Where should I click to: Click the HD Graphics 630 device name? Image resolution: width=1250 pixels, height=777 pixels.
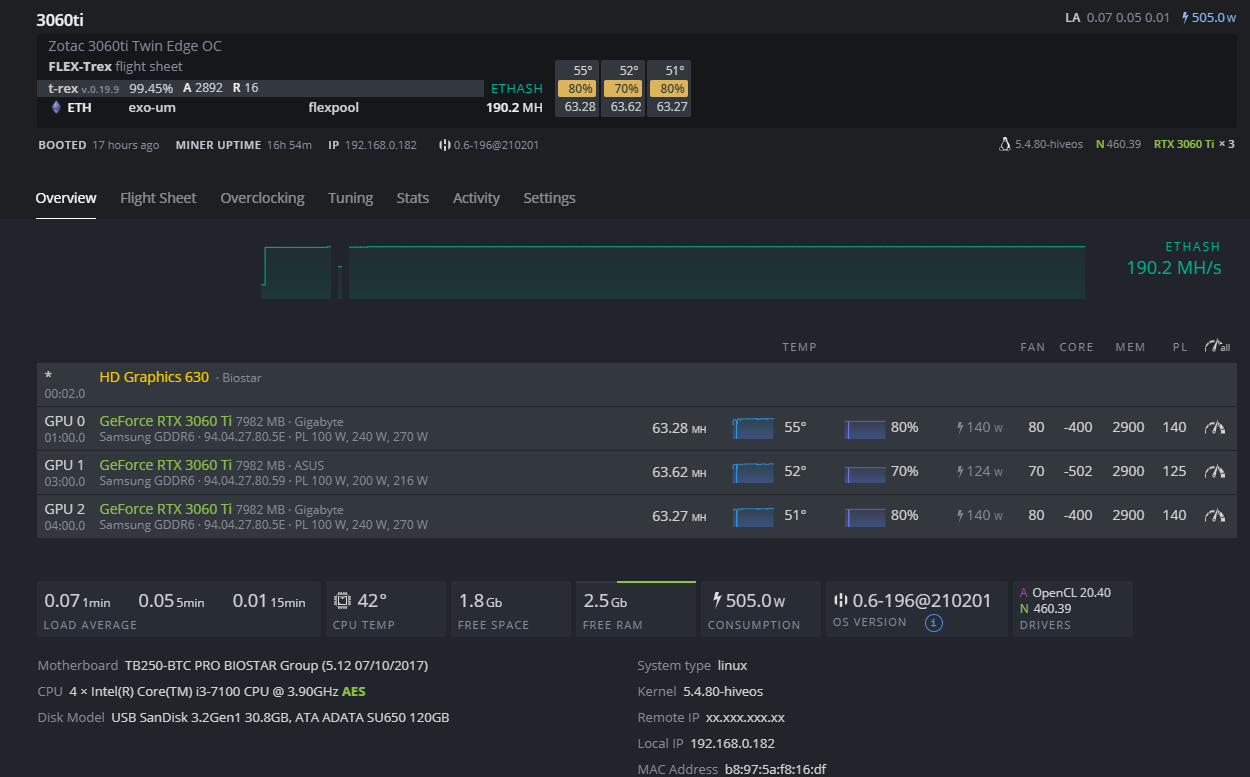tap(154, 377)
